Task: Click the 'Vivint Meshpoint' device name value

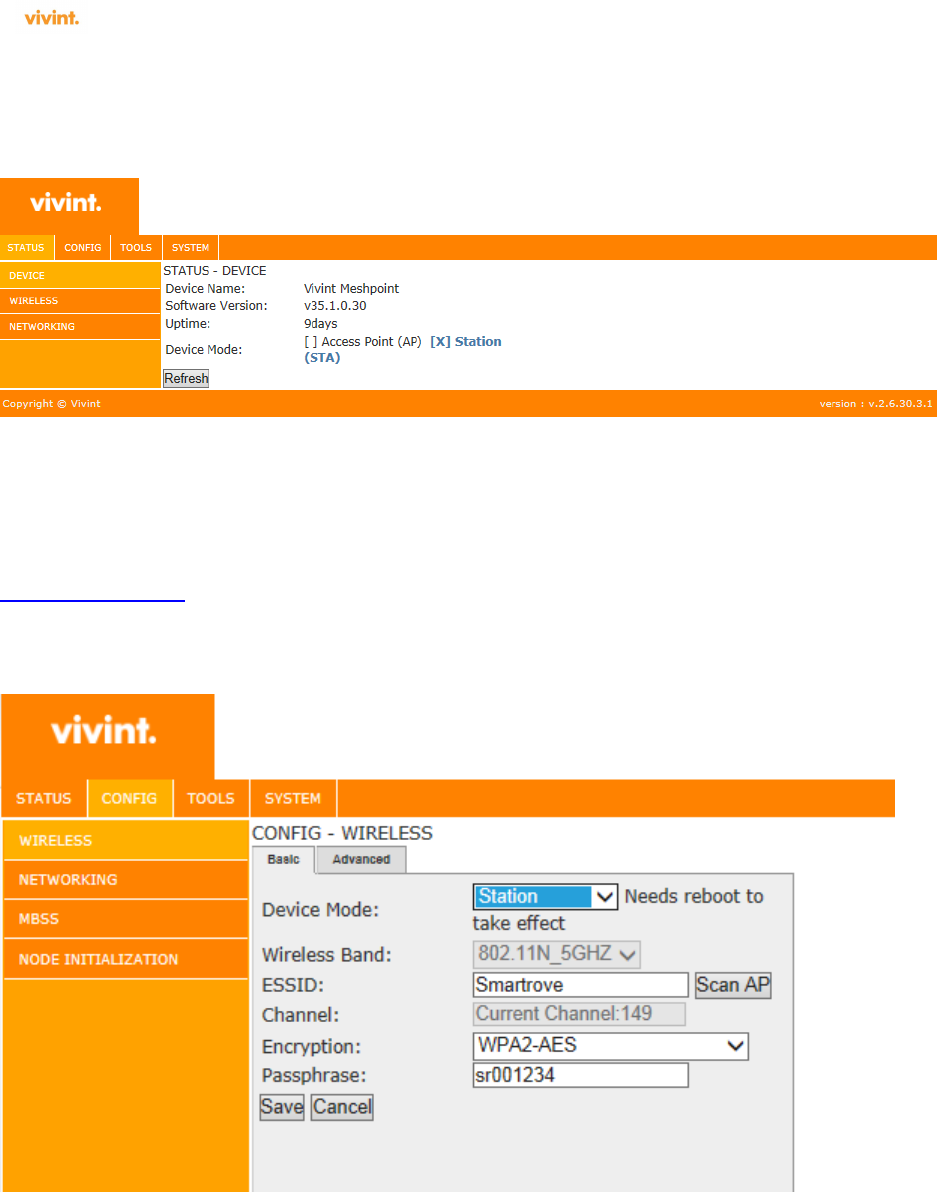Action: (x=351, y=289)
